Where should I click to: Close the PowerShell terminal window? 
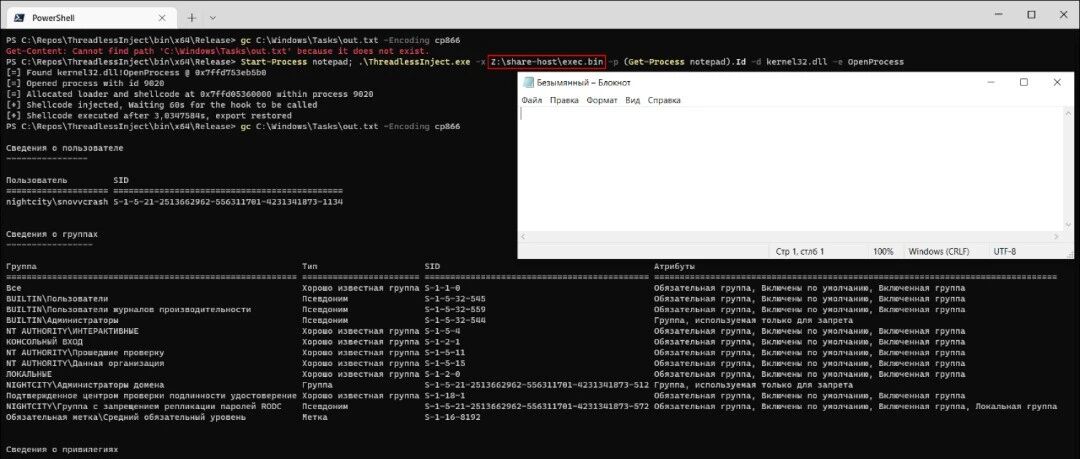point(1063,14)
